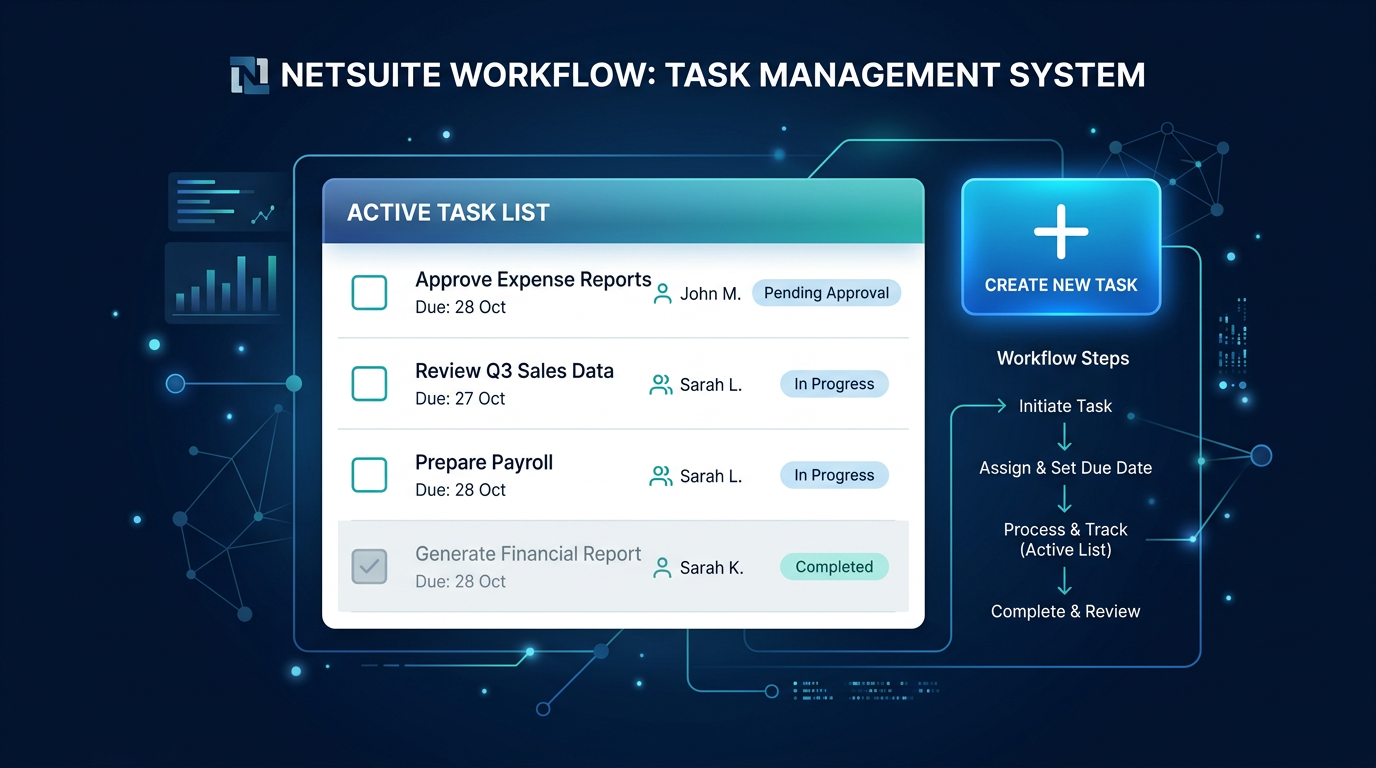Check the Review Q3 Sales Data checkbox
The width and height of the screenshot is (1376, 768).
point(370,383)
